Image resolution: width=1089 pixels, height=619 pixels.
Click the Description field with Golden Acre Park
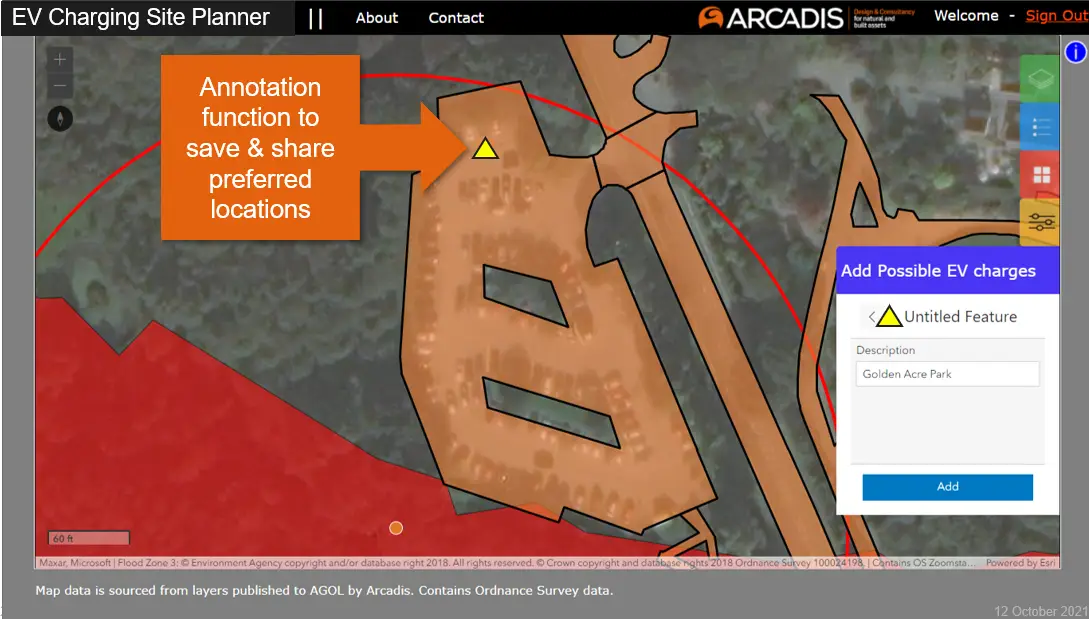click(x=947, y=374)
